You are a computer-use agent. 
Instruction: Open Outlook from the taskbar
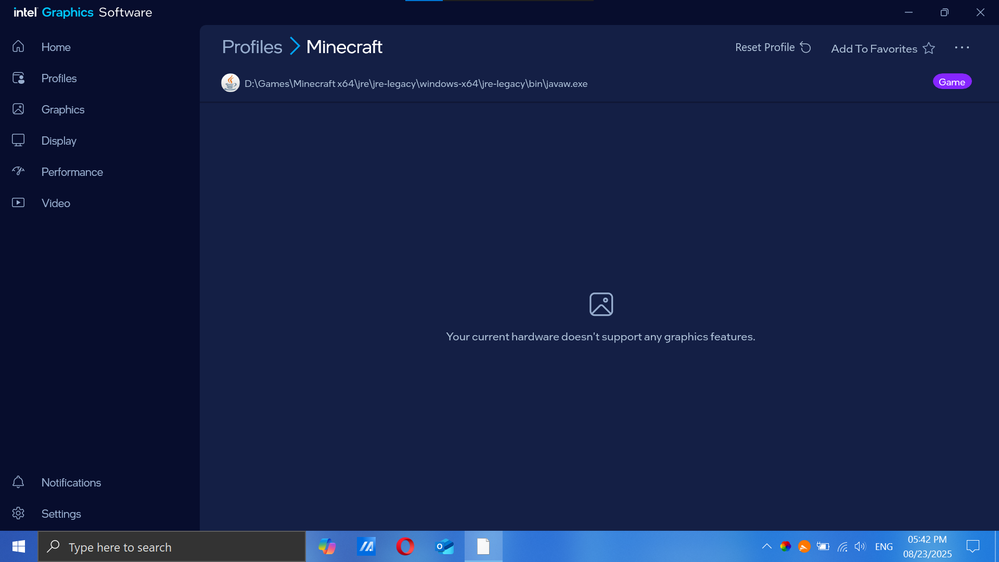pos(444,547)
